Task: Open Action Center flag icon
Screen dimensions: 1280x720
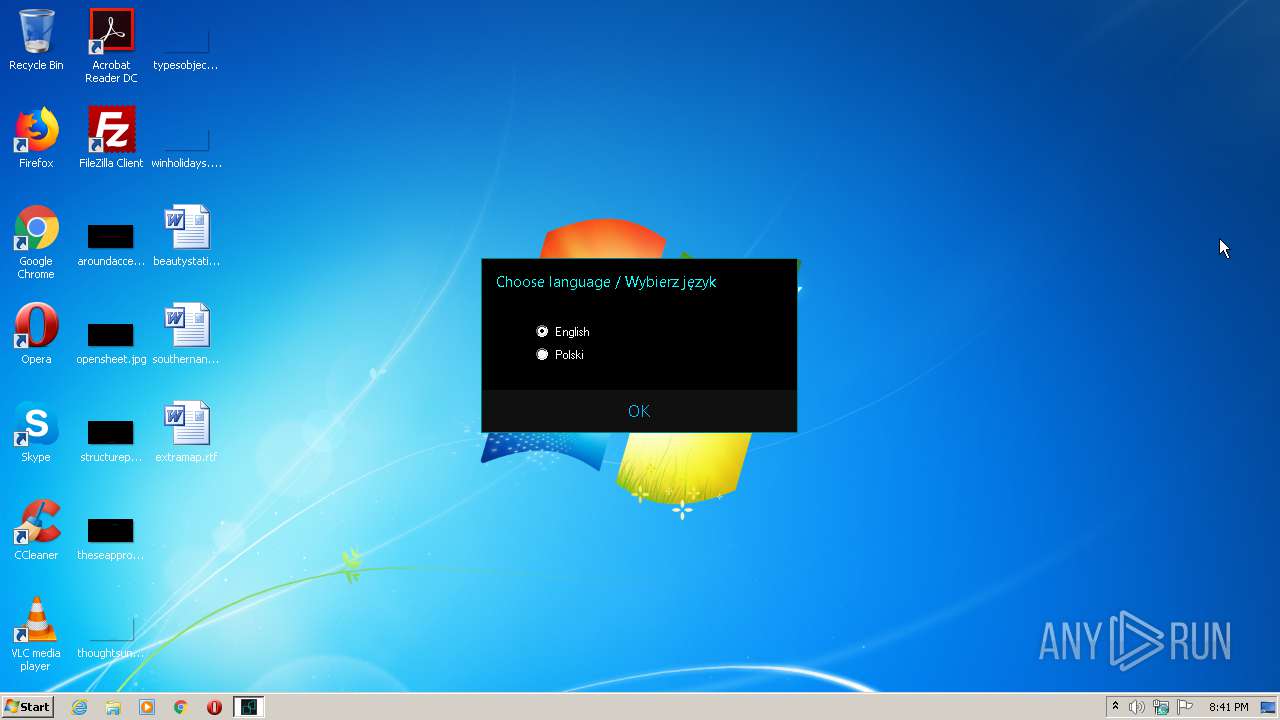Action: click(x=1185, y=707)
